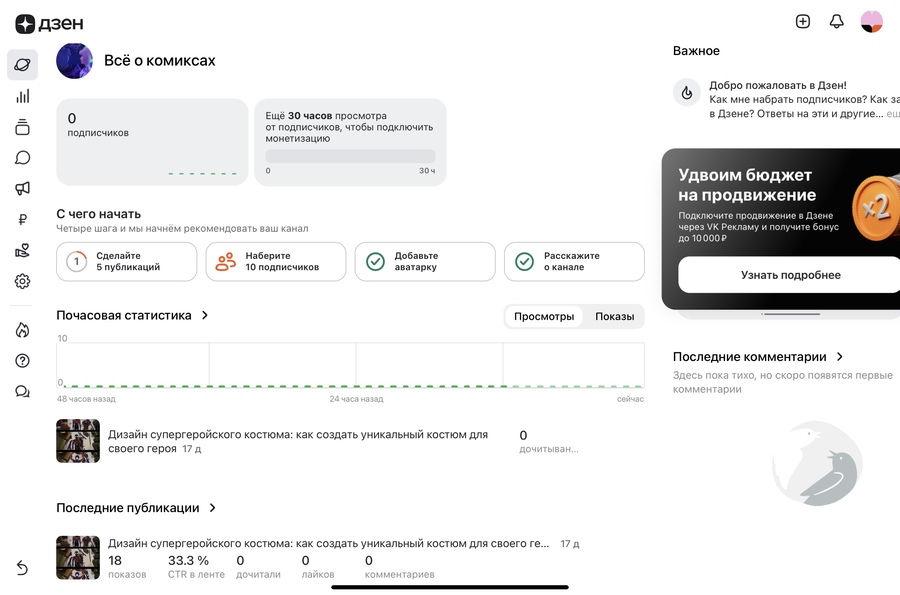The height and width of the screenshot is (595, 900).
Task: Open the settings gear in sidebar
Action: pos(22,282)
